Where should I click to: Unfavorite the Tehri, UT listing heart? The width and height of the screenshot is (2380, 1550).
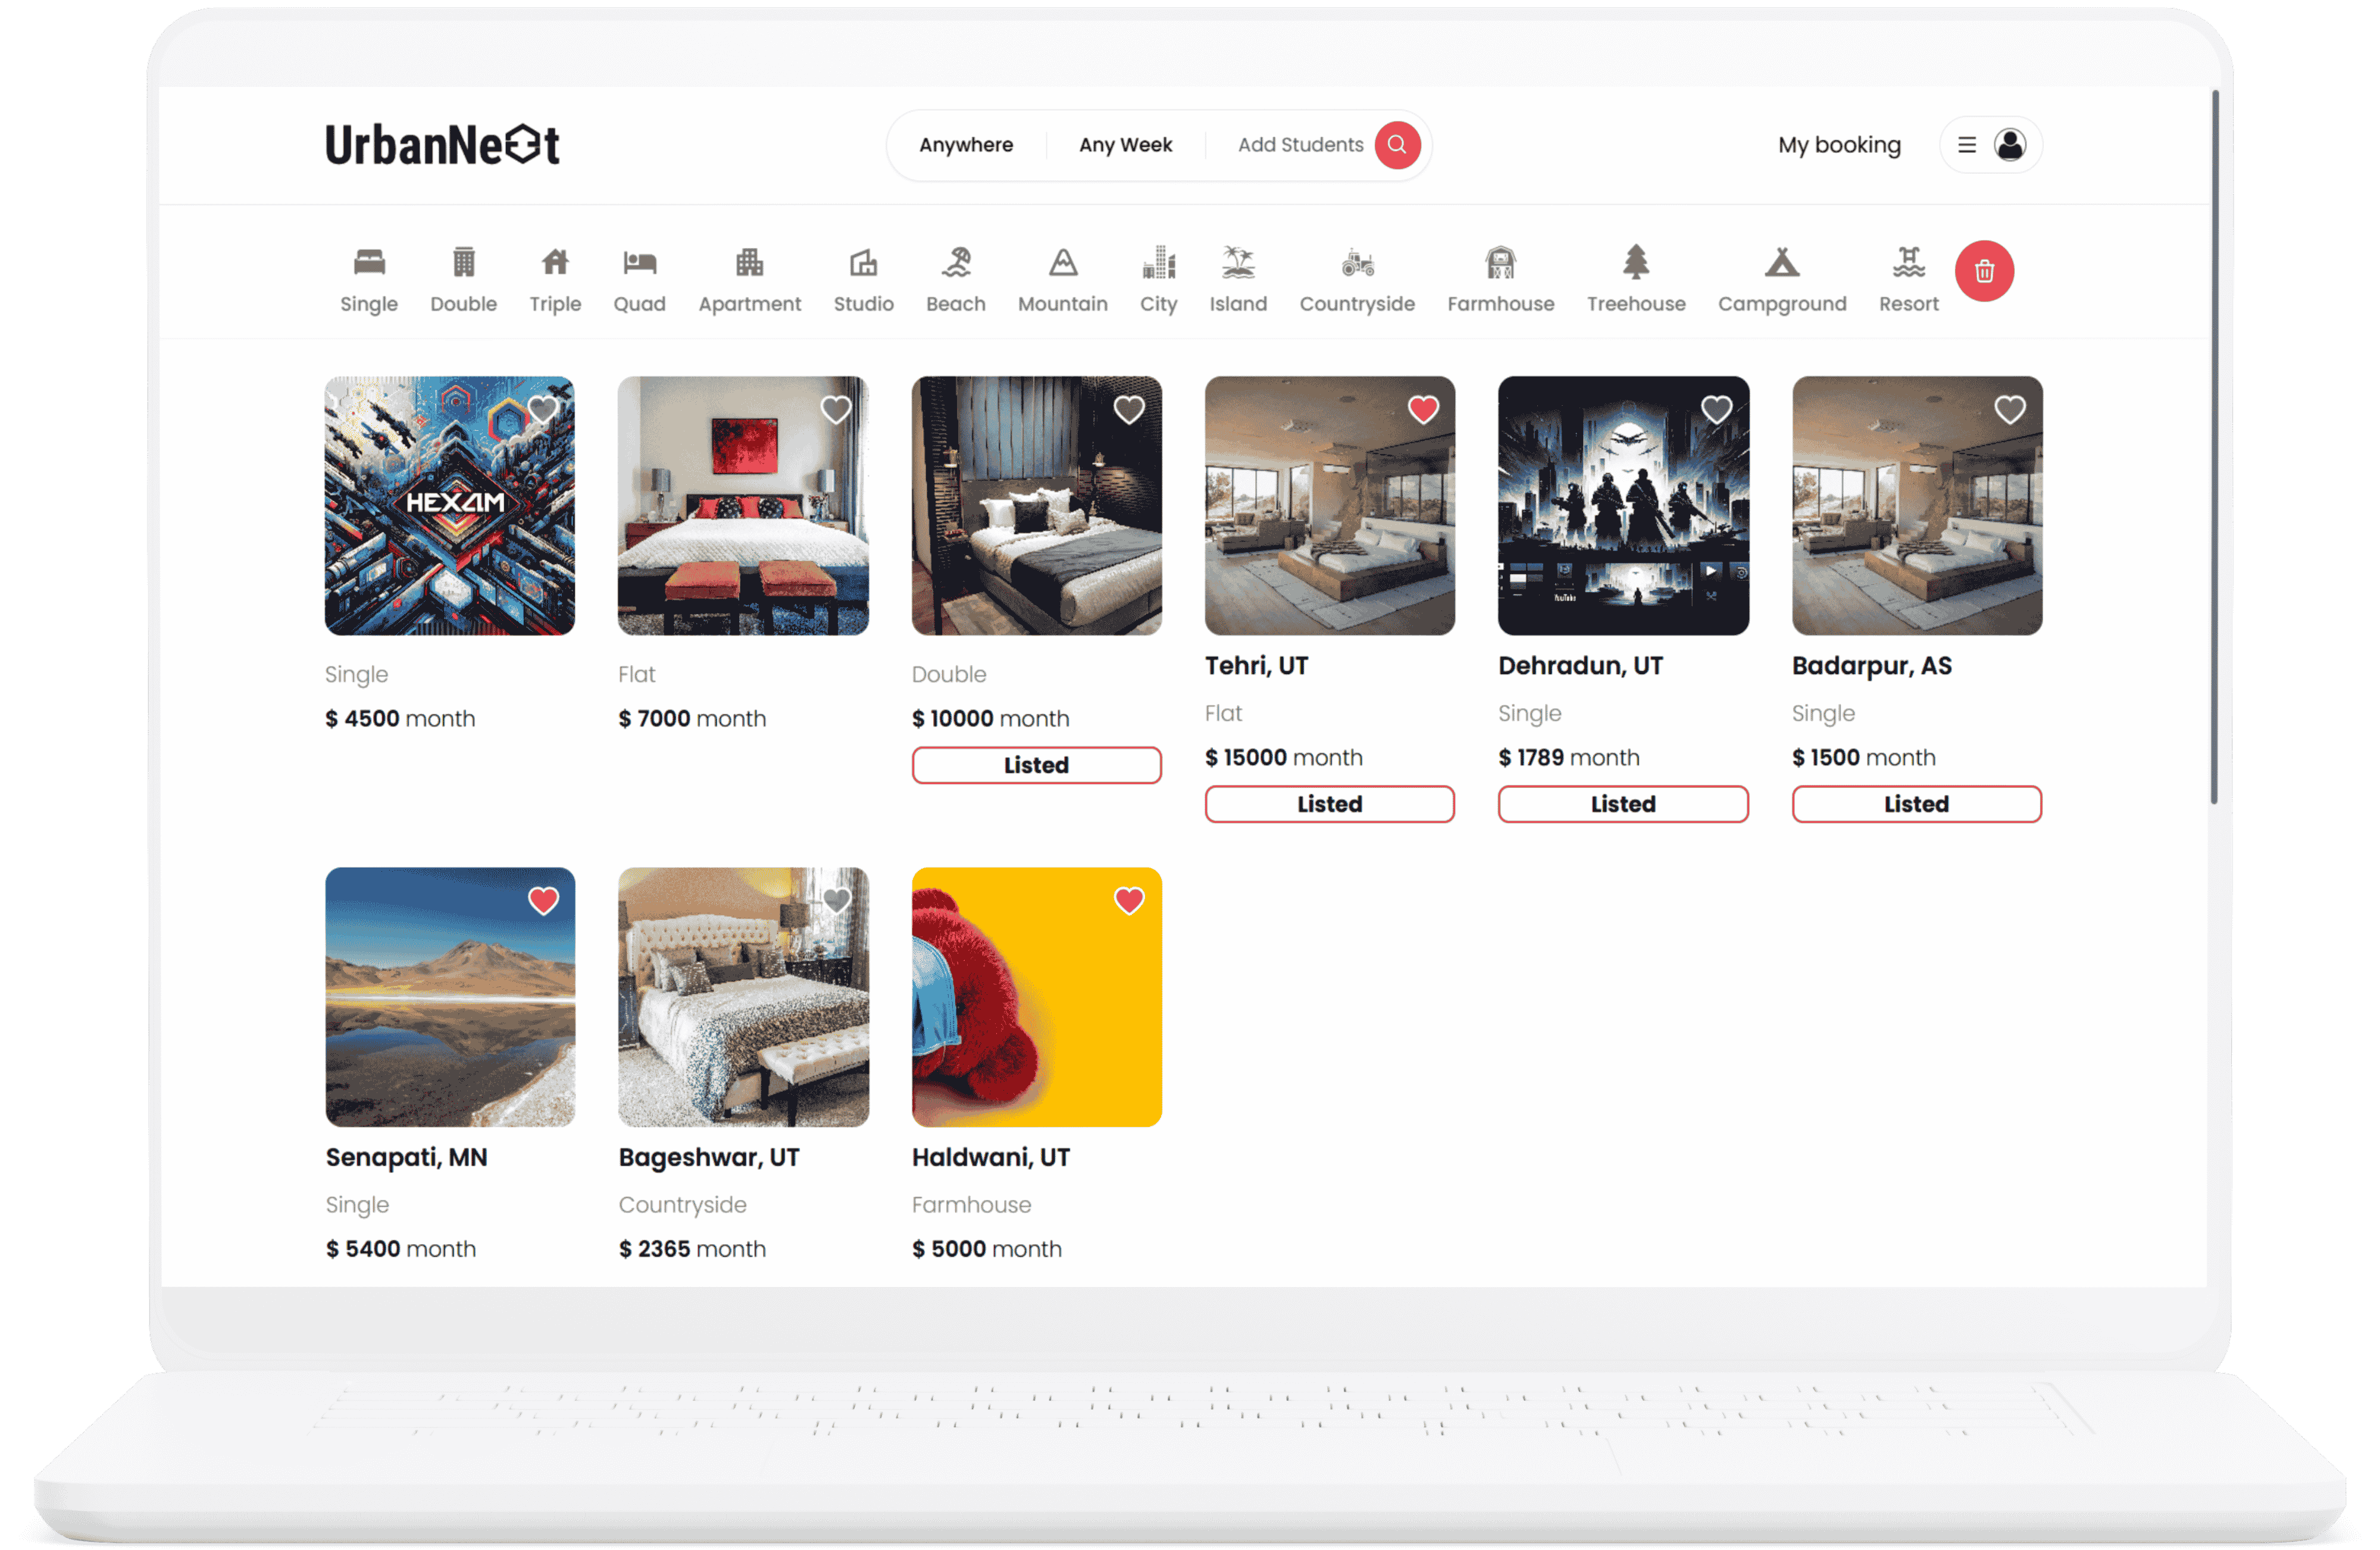(1423, 409)
